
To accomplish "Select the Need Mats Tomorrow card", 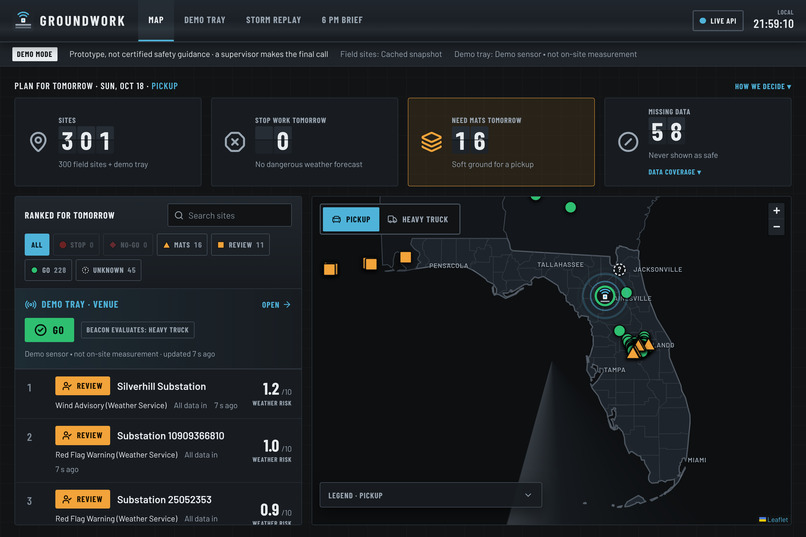I will tap(501, 142).
